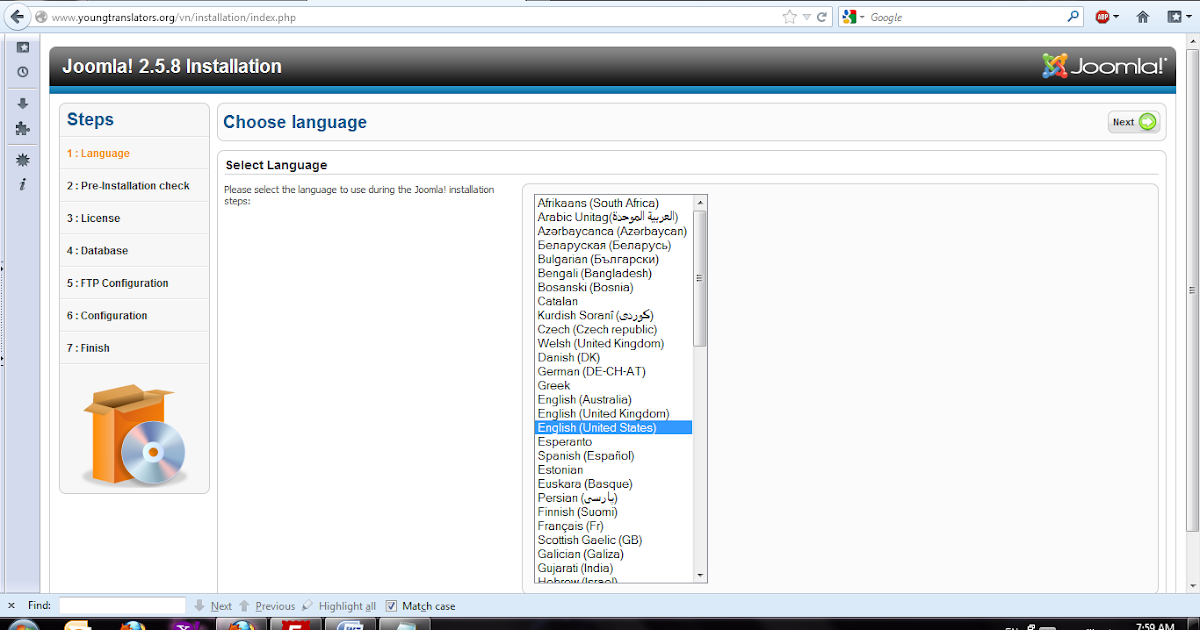Choose Esperanto language option

(x=613, y=441)
